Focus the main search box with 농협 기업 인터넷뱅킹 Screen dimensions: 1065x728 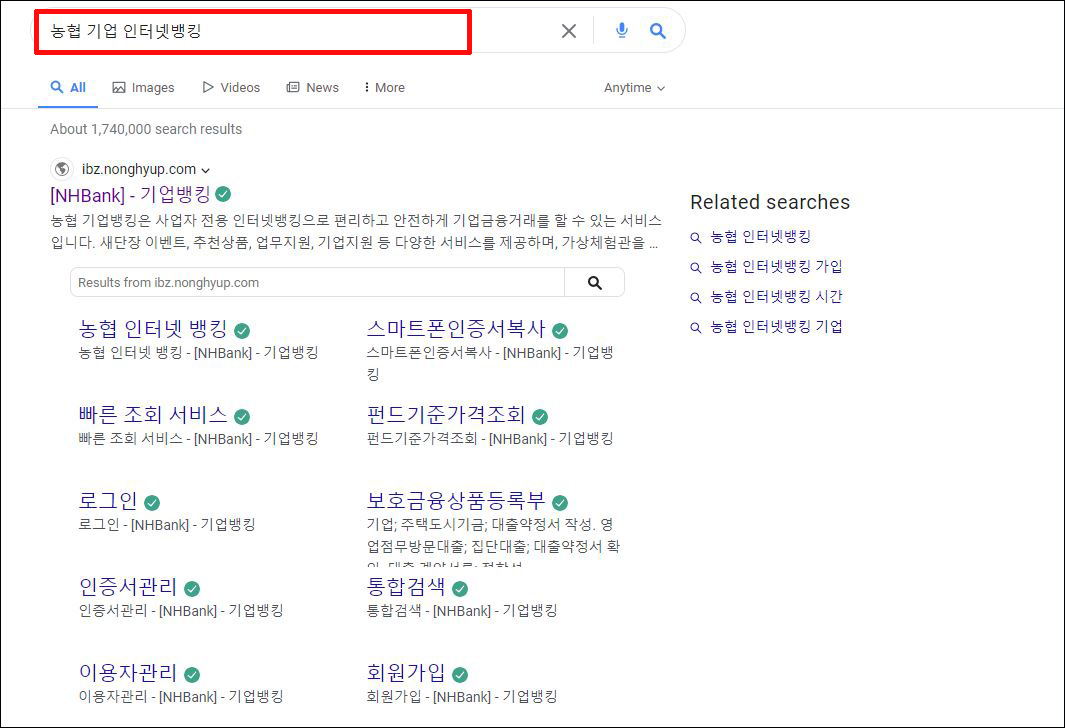[253, 31]
